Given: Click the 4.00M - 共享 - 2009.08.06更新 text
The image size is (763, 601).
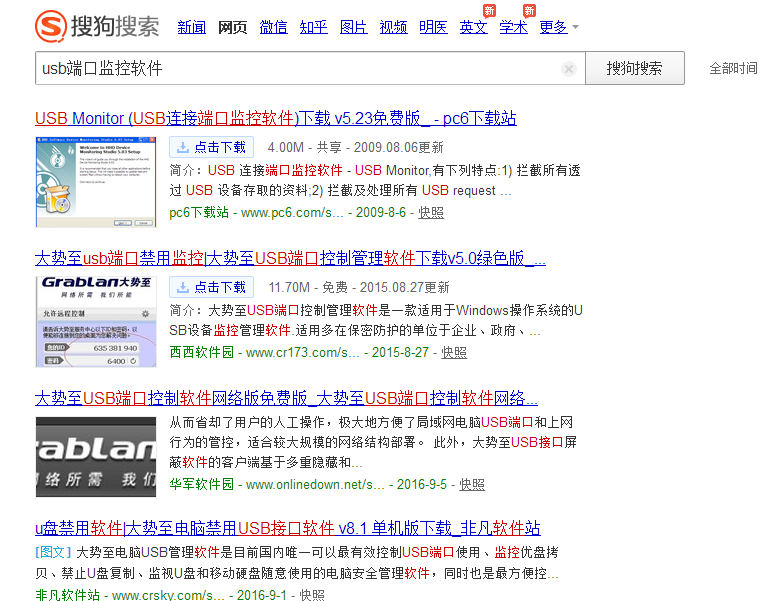Looking at the screenshot, I should pyautogui.click(x=355, y=147).
